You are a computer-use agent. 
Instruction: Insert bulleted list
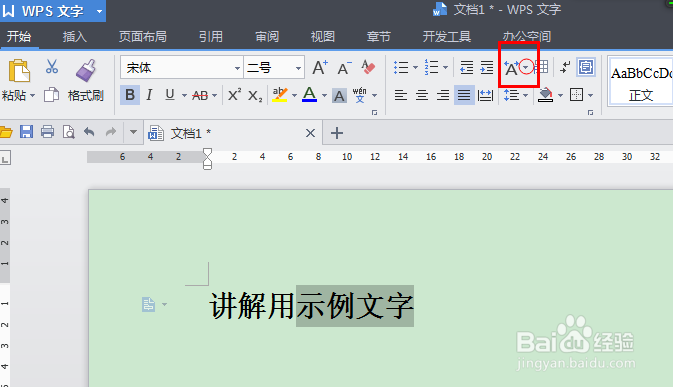coord(401,67)
